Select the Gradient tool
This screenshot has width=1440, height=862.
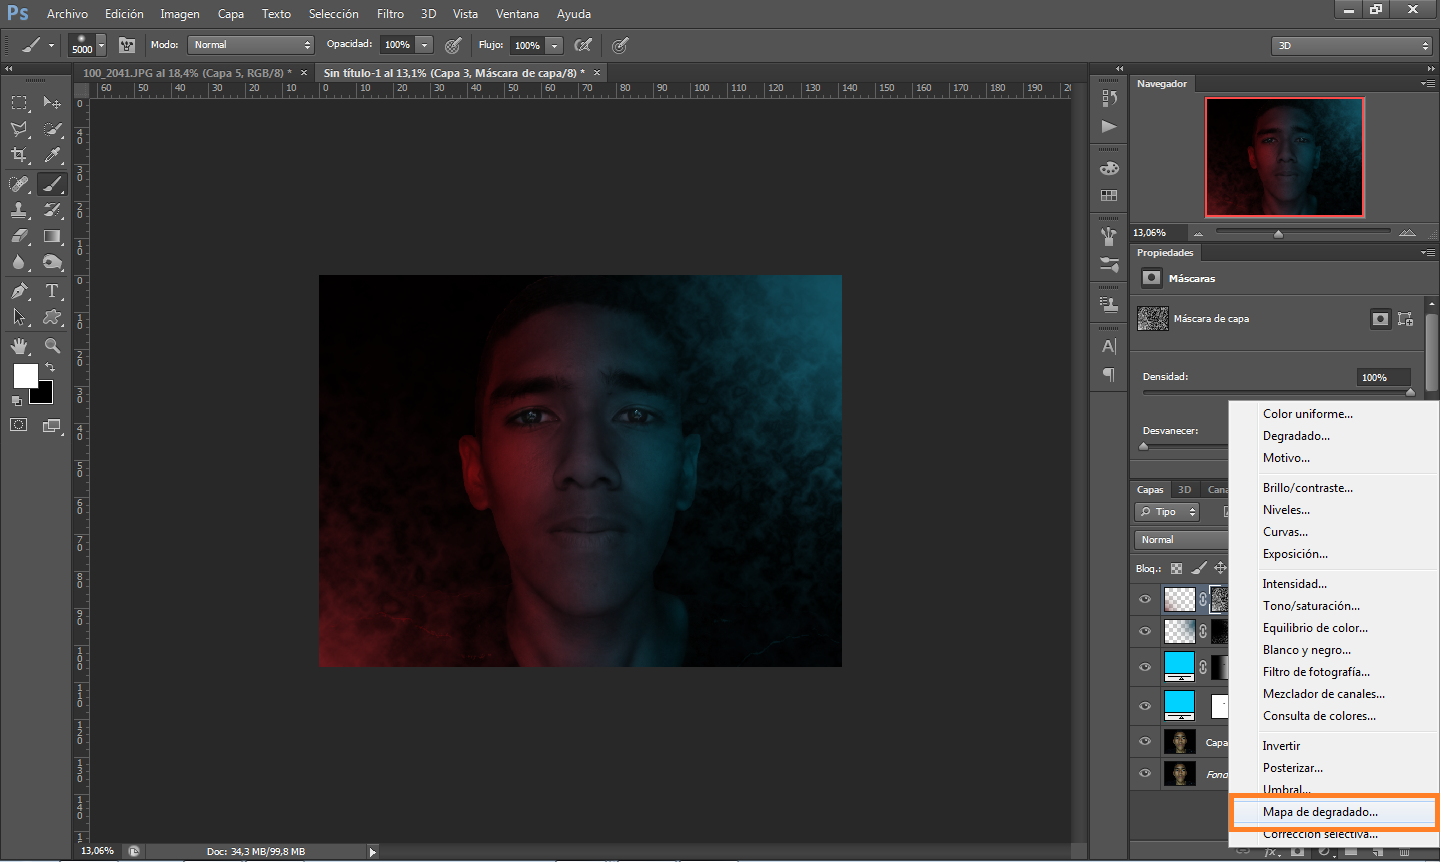[x=52, y=236]
